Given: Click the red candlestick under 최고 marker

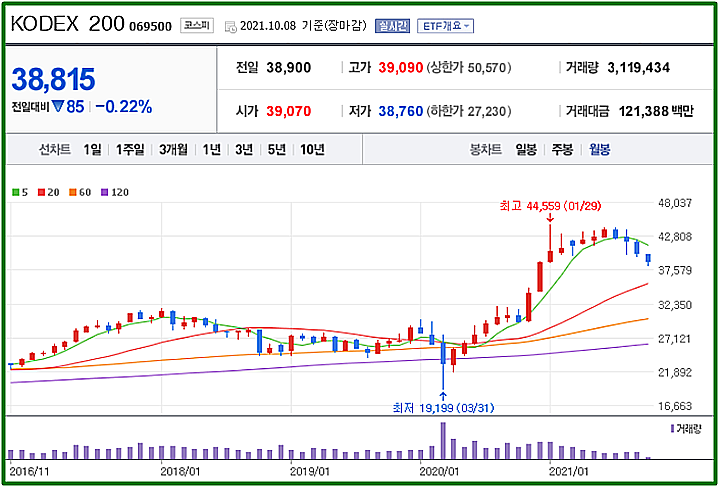Looking at the screenshot, I should pos(550,243).
